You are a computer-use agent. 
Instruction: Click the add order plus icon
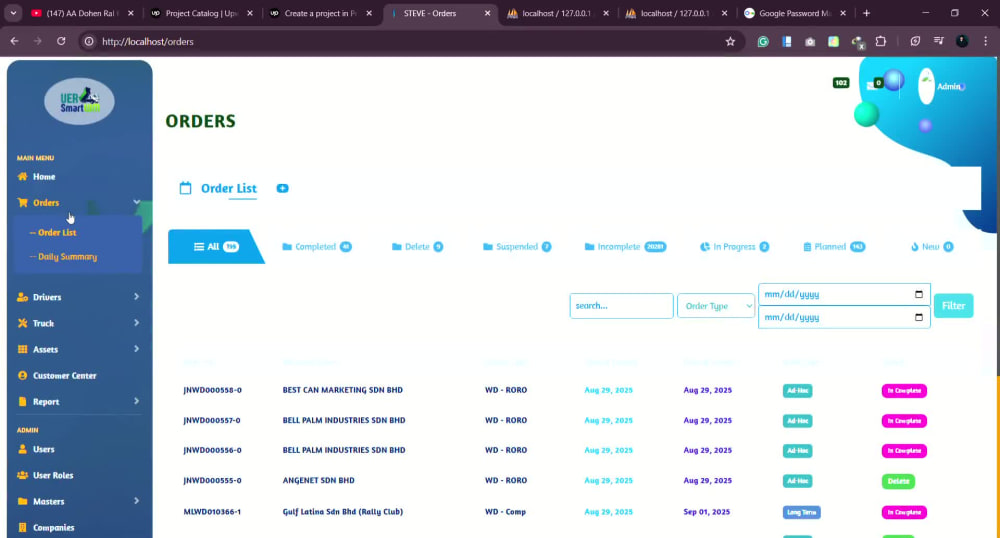click(283, 188)
